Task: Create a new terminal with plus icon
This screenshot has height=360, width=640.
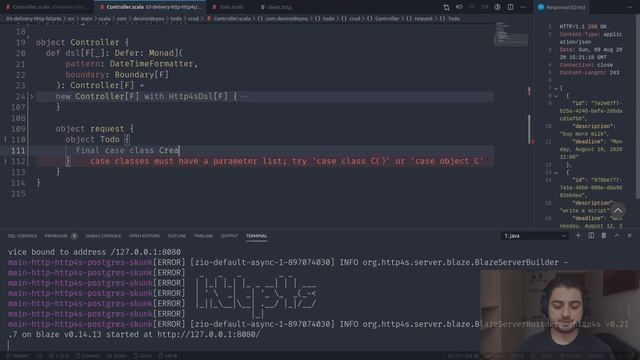Action: click(578, 236)
